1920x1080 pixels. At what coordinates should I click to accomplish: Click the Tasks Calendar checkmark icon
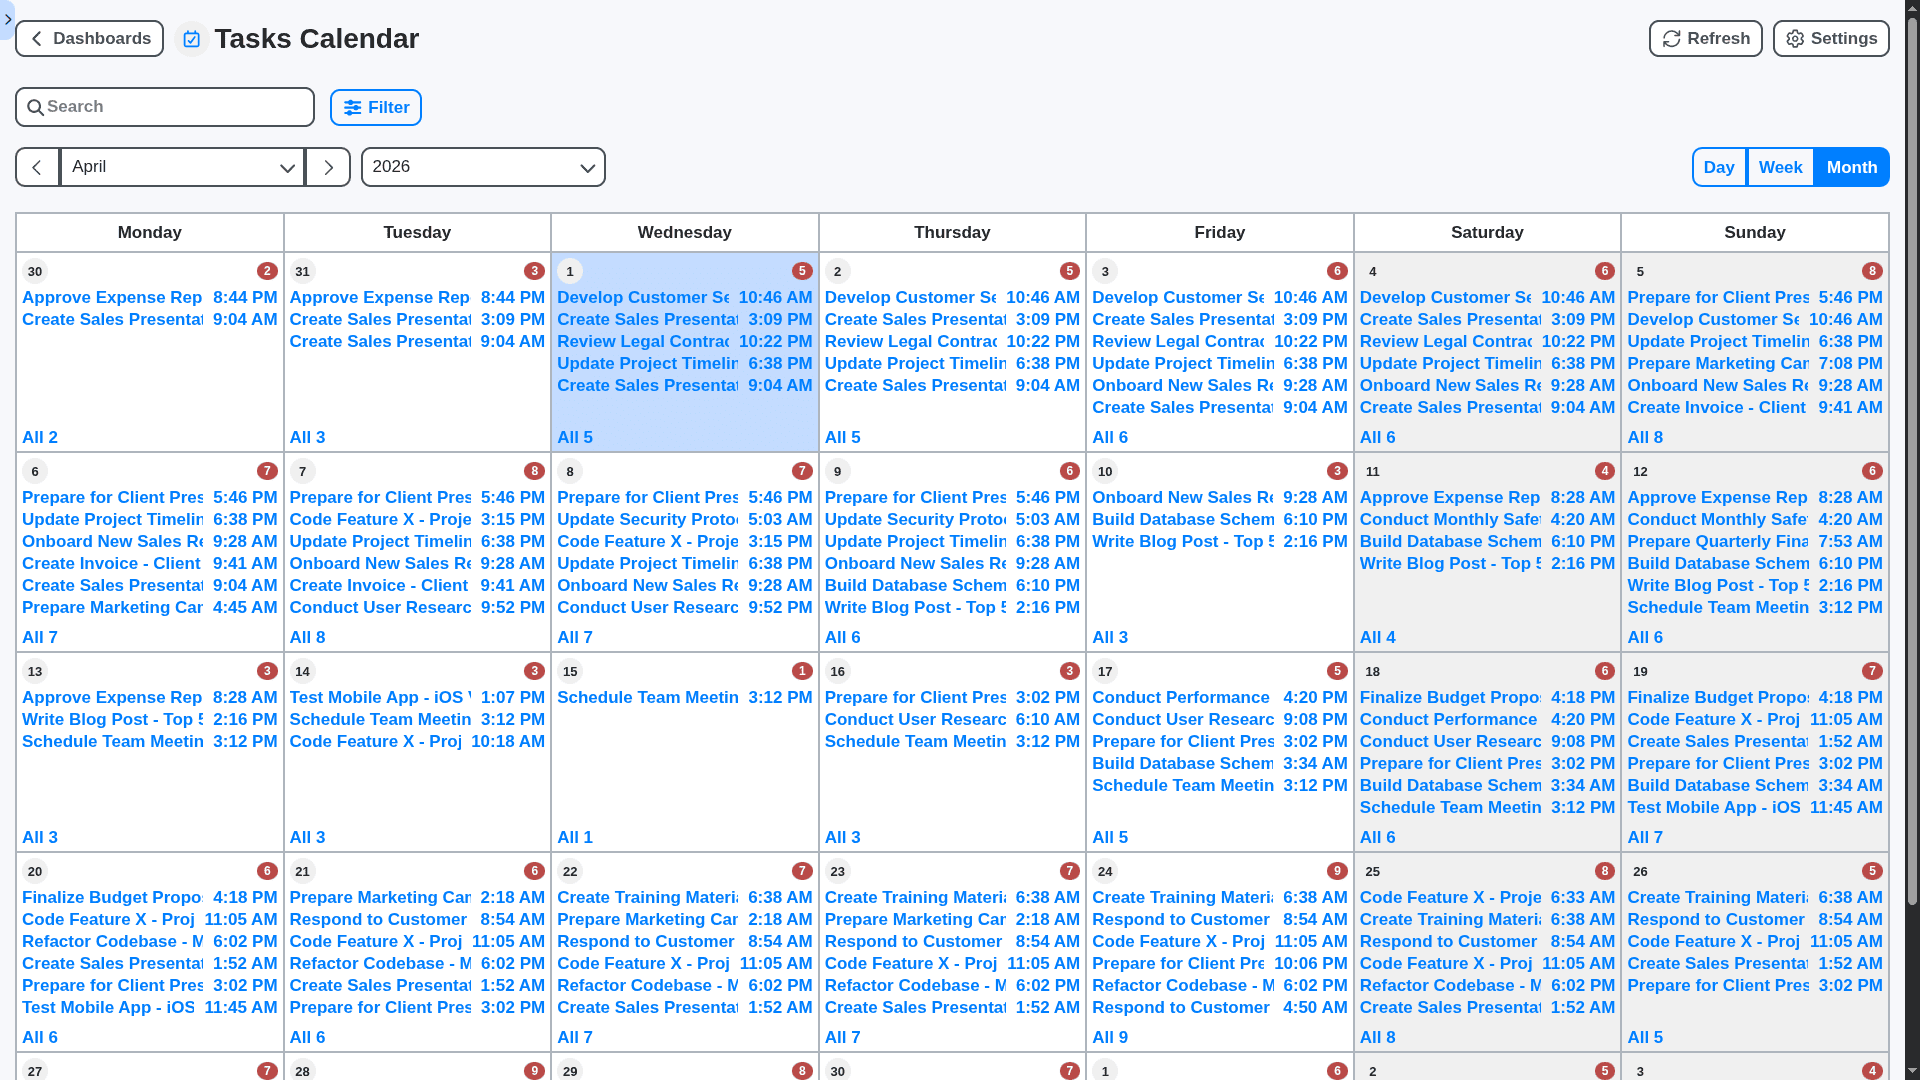click(191, 39)
